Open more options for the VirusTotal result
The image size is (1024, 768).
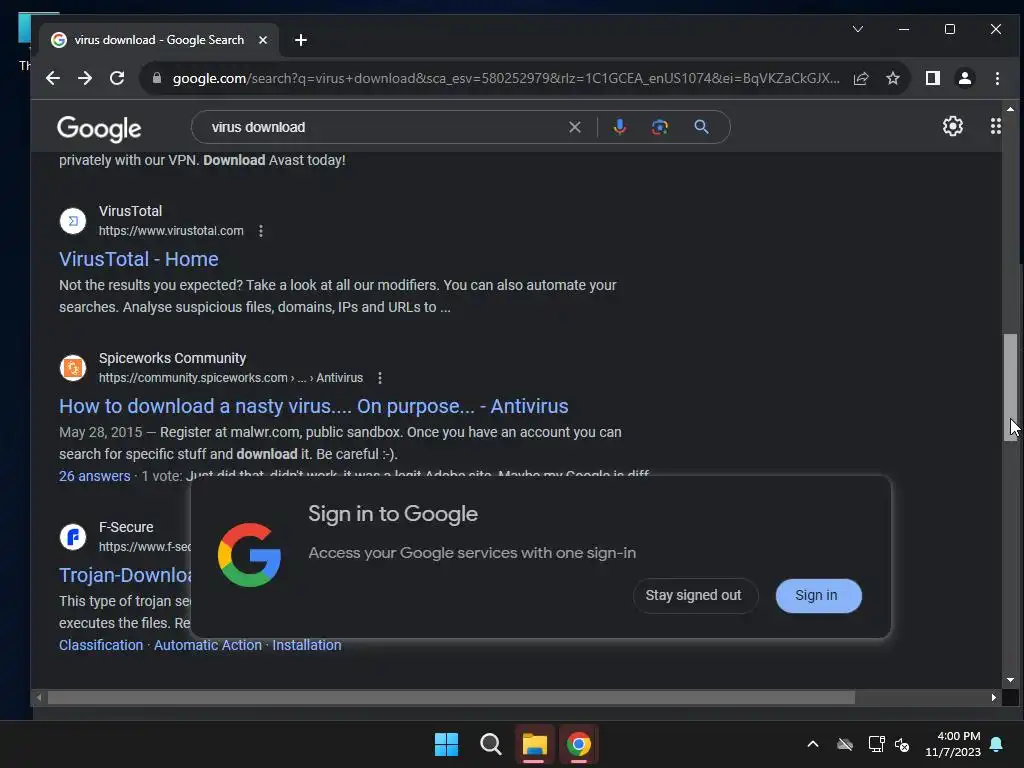[261, 231]
